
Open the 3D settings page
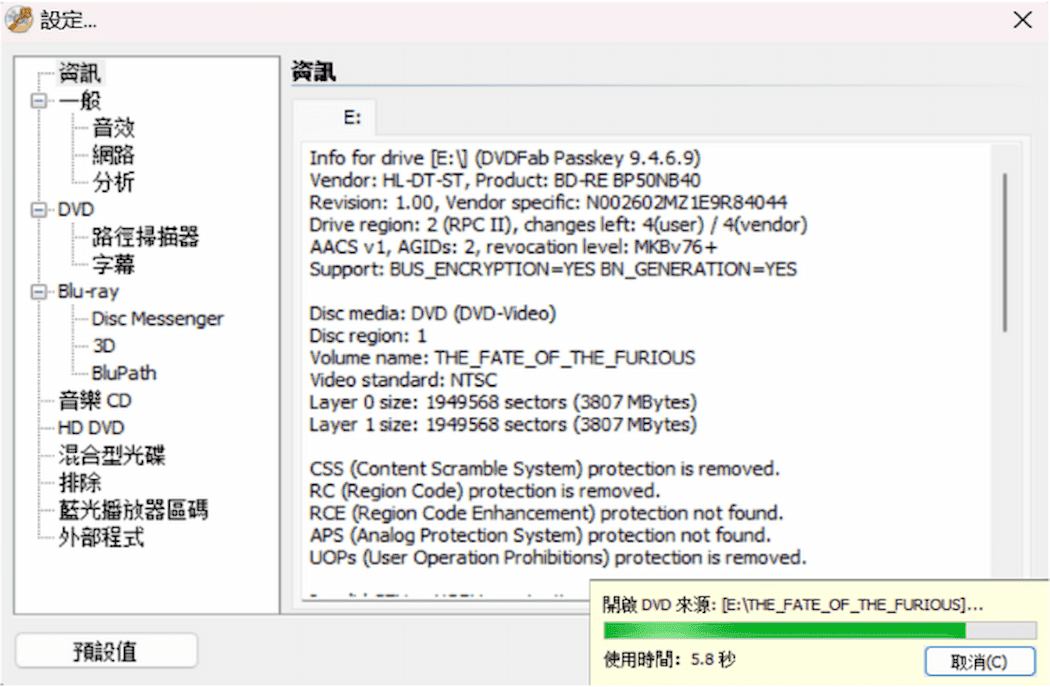(104, 346)
